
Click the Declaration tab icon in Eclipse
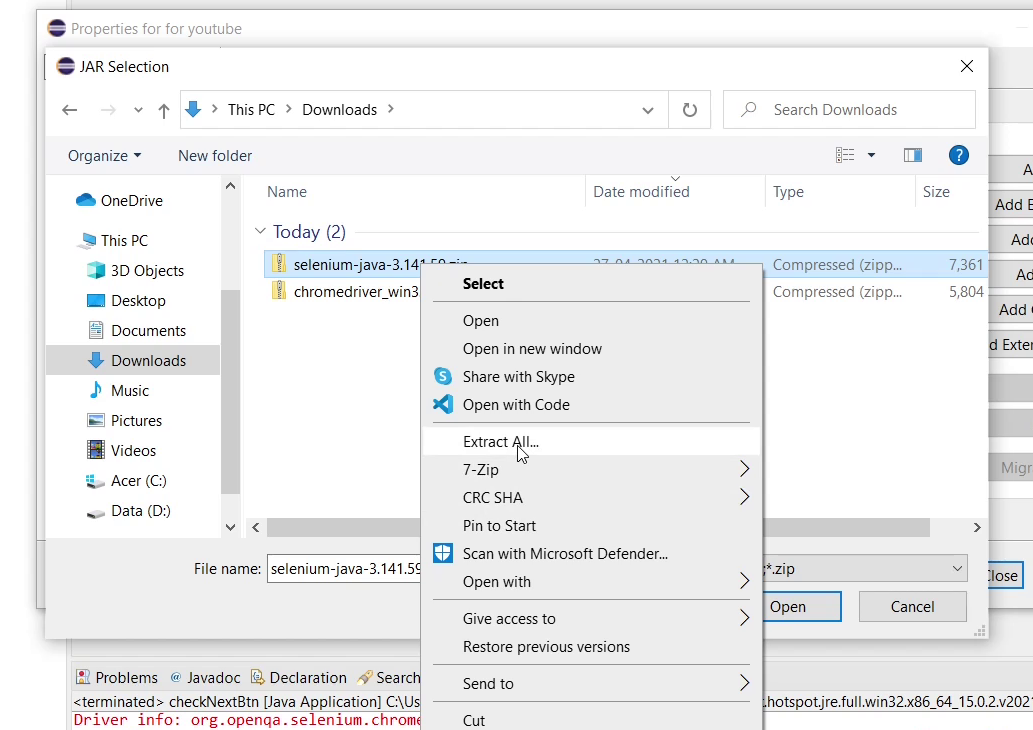(258, 677)
